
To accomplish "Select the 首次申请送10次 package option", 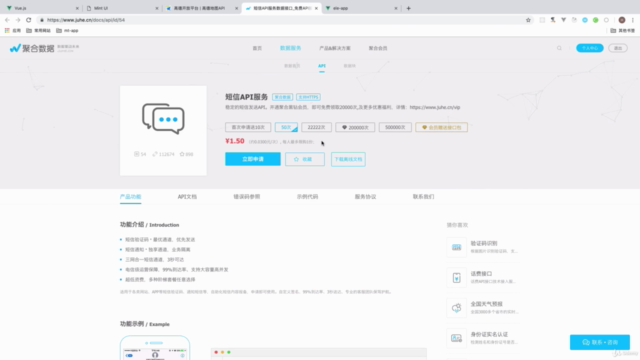I will click(248, 127).
